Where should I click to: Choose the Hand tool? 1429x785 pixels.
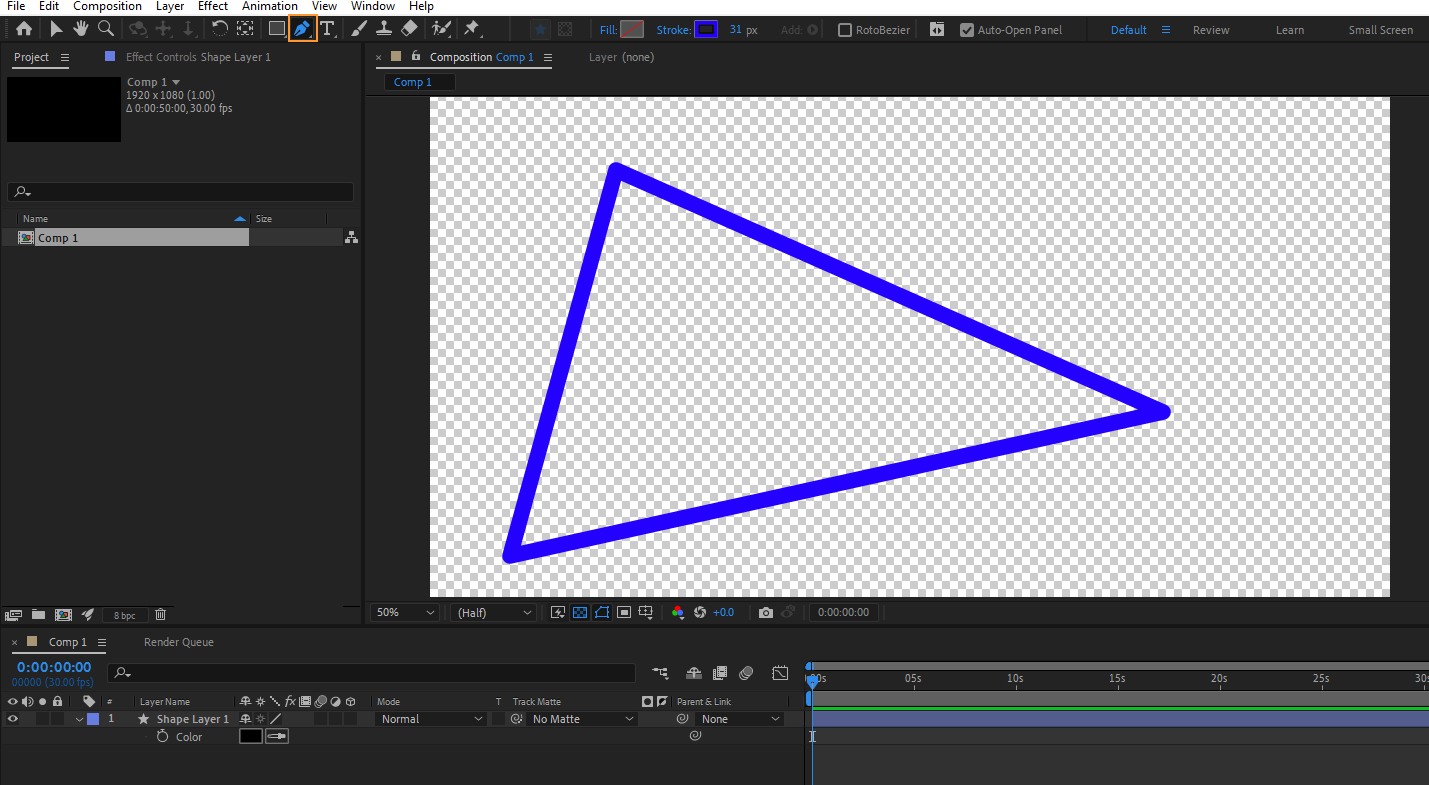81,29
